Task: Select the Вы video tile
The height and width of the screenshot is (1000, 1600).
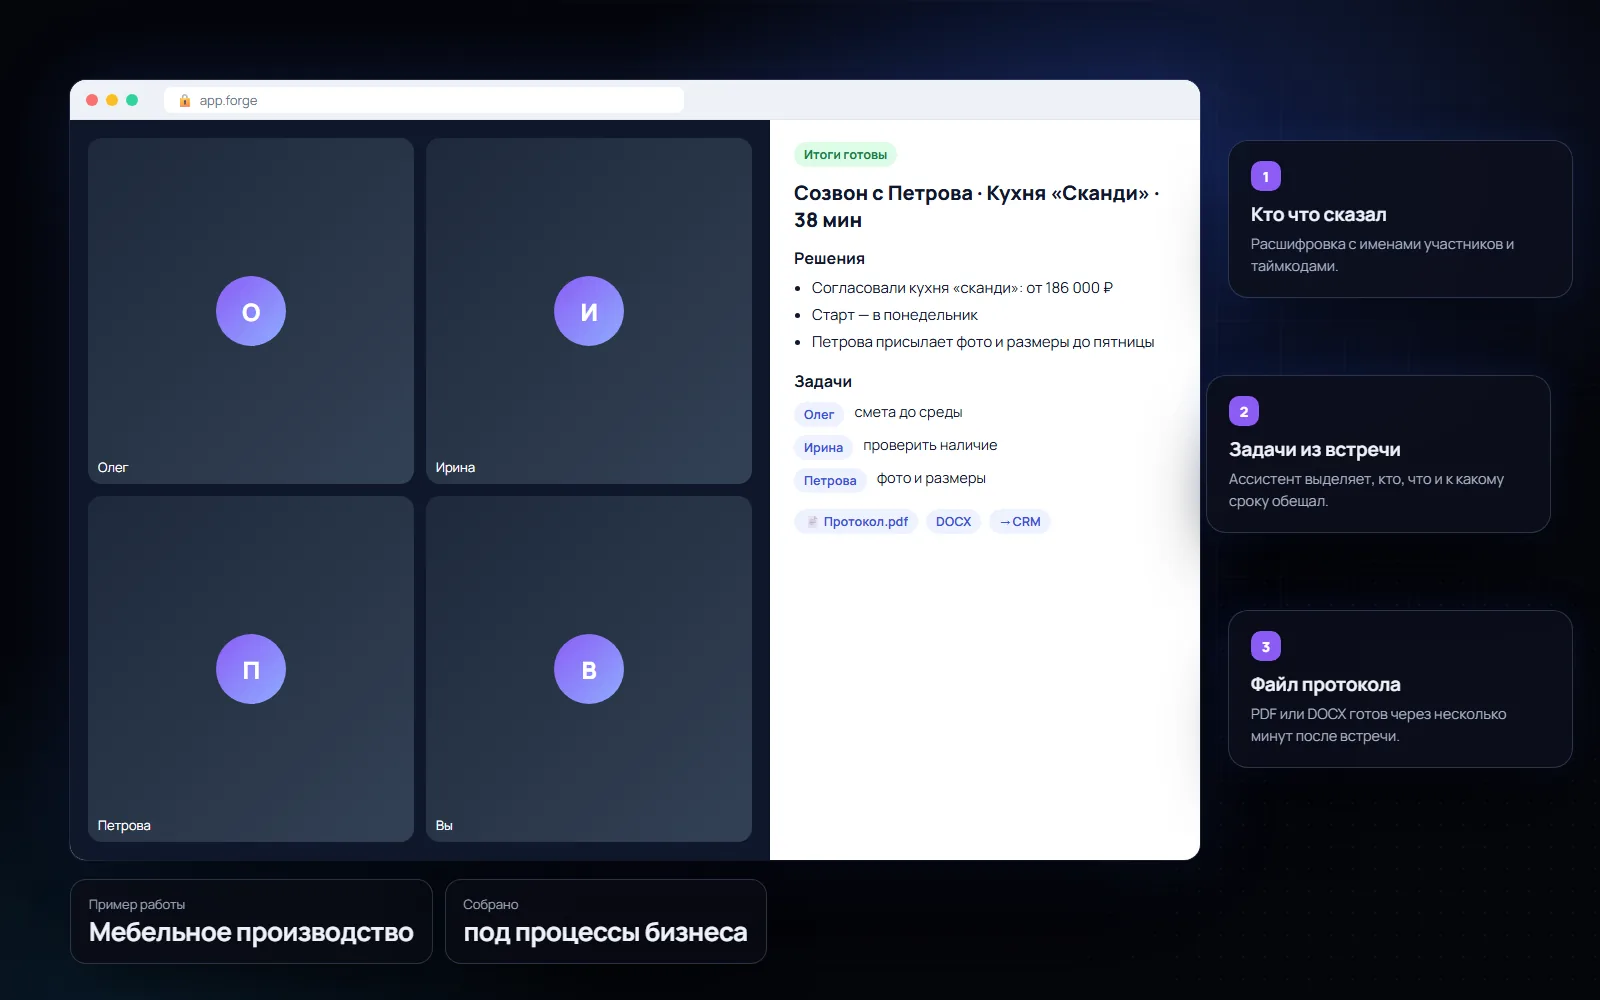Action: click(x=589, y=669)
